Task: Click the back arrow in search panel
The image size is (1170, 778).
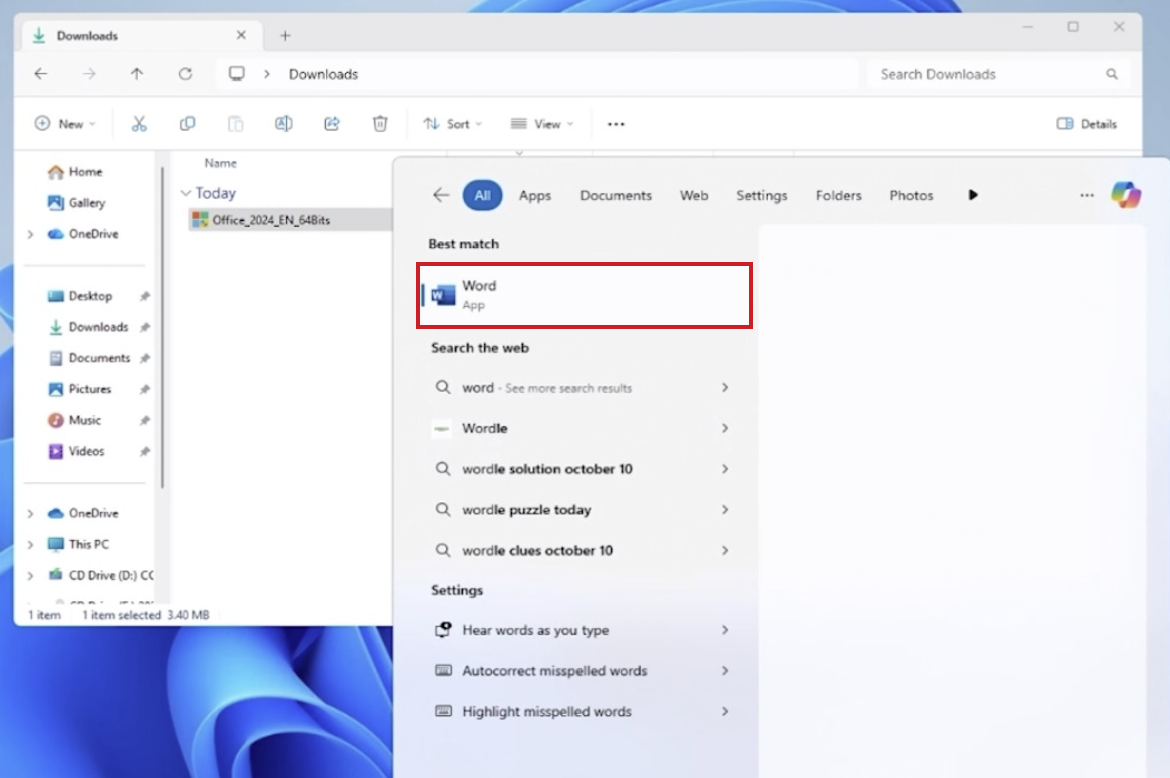Action: (441, 195)
